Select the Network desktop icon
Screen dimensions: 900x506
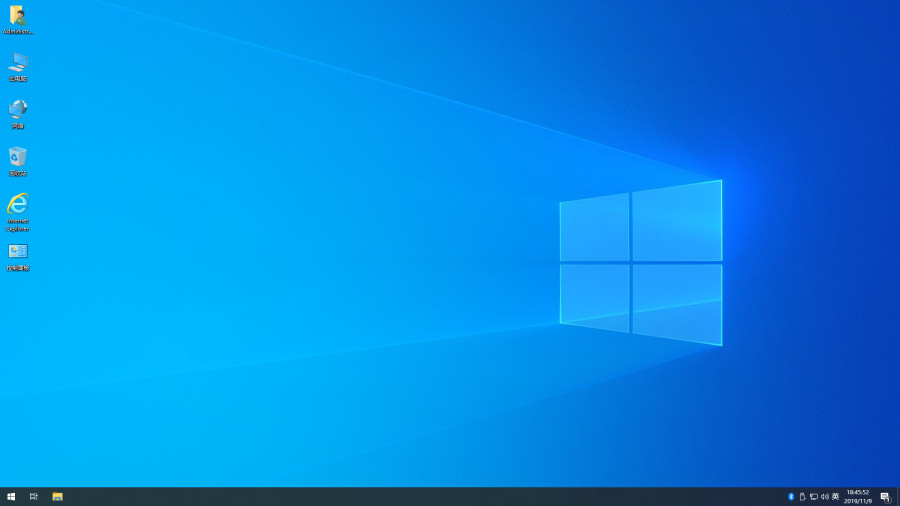18,114
